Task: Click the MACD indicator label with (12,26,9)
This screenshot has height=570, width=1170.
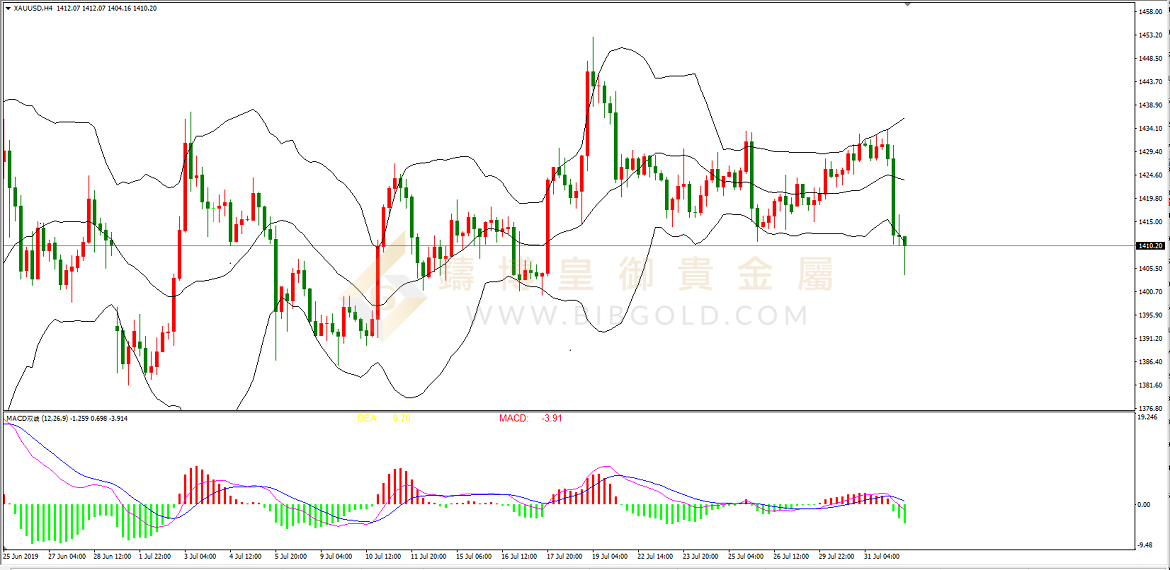Action: tap(66, 419)
